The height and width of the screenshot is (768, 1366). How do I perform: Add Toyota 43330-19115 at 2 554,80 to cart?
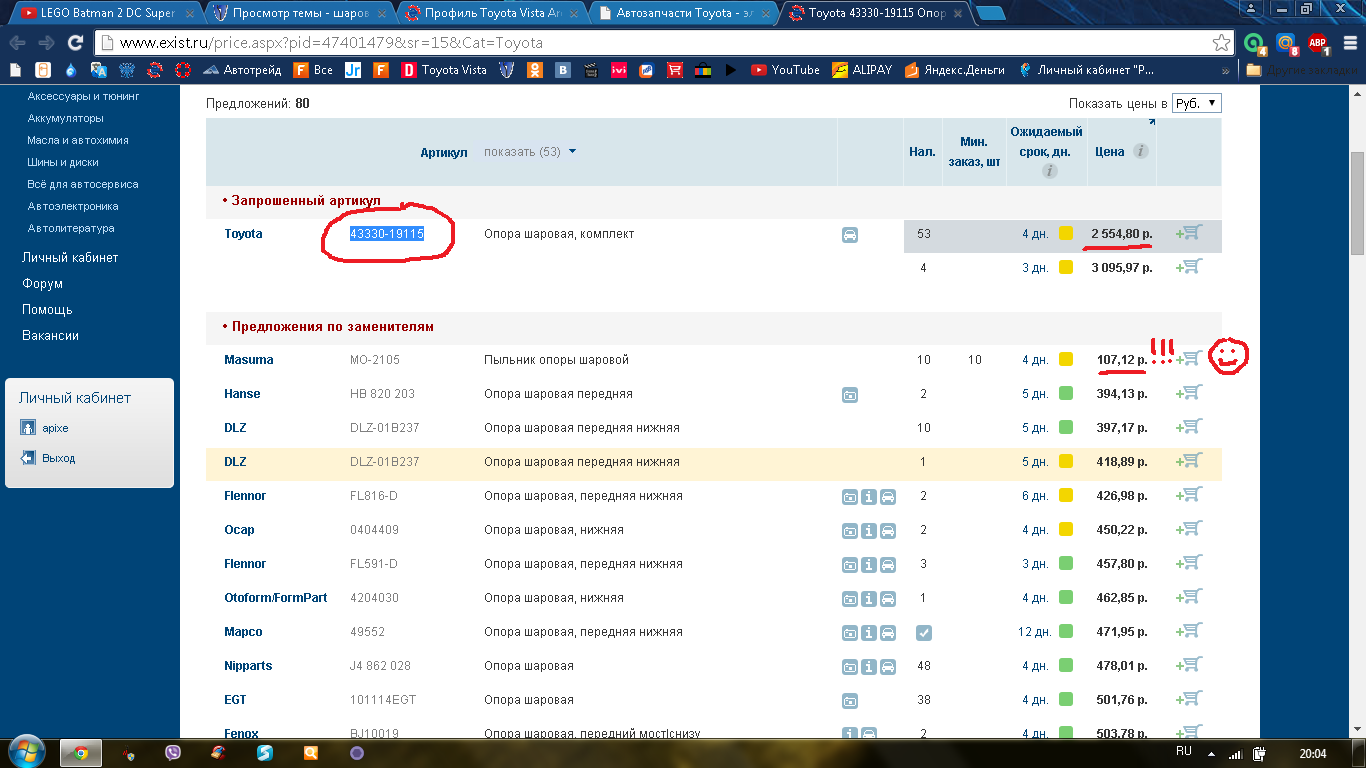[x=1190, y=233]
